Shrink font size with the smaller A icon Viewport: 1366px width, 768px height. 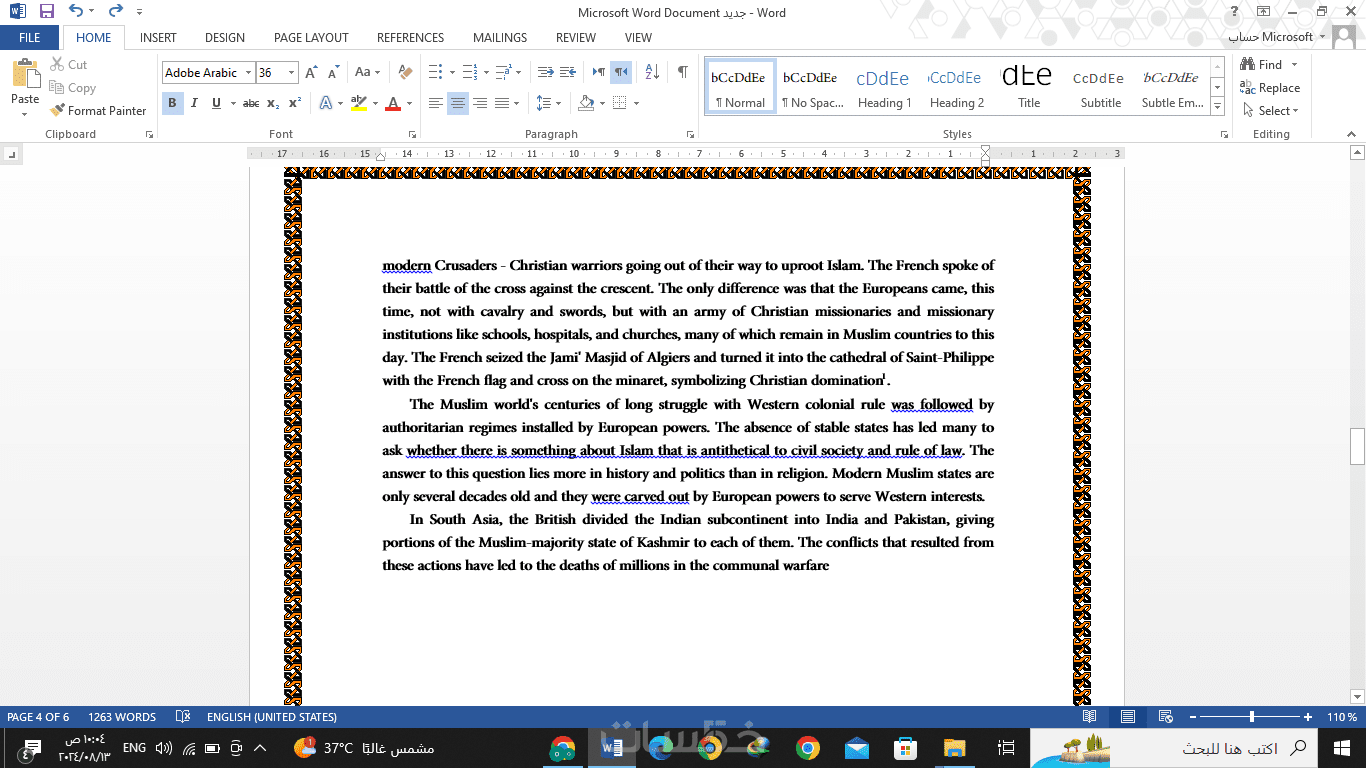pos(332,72)
